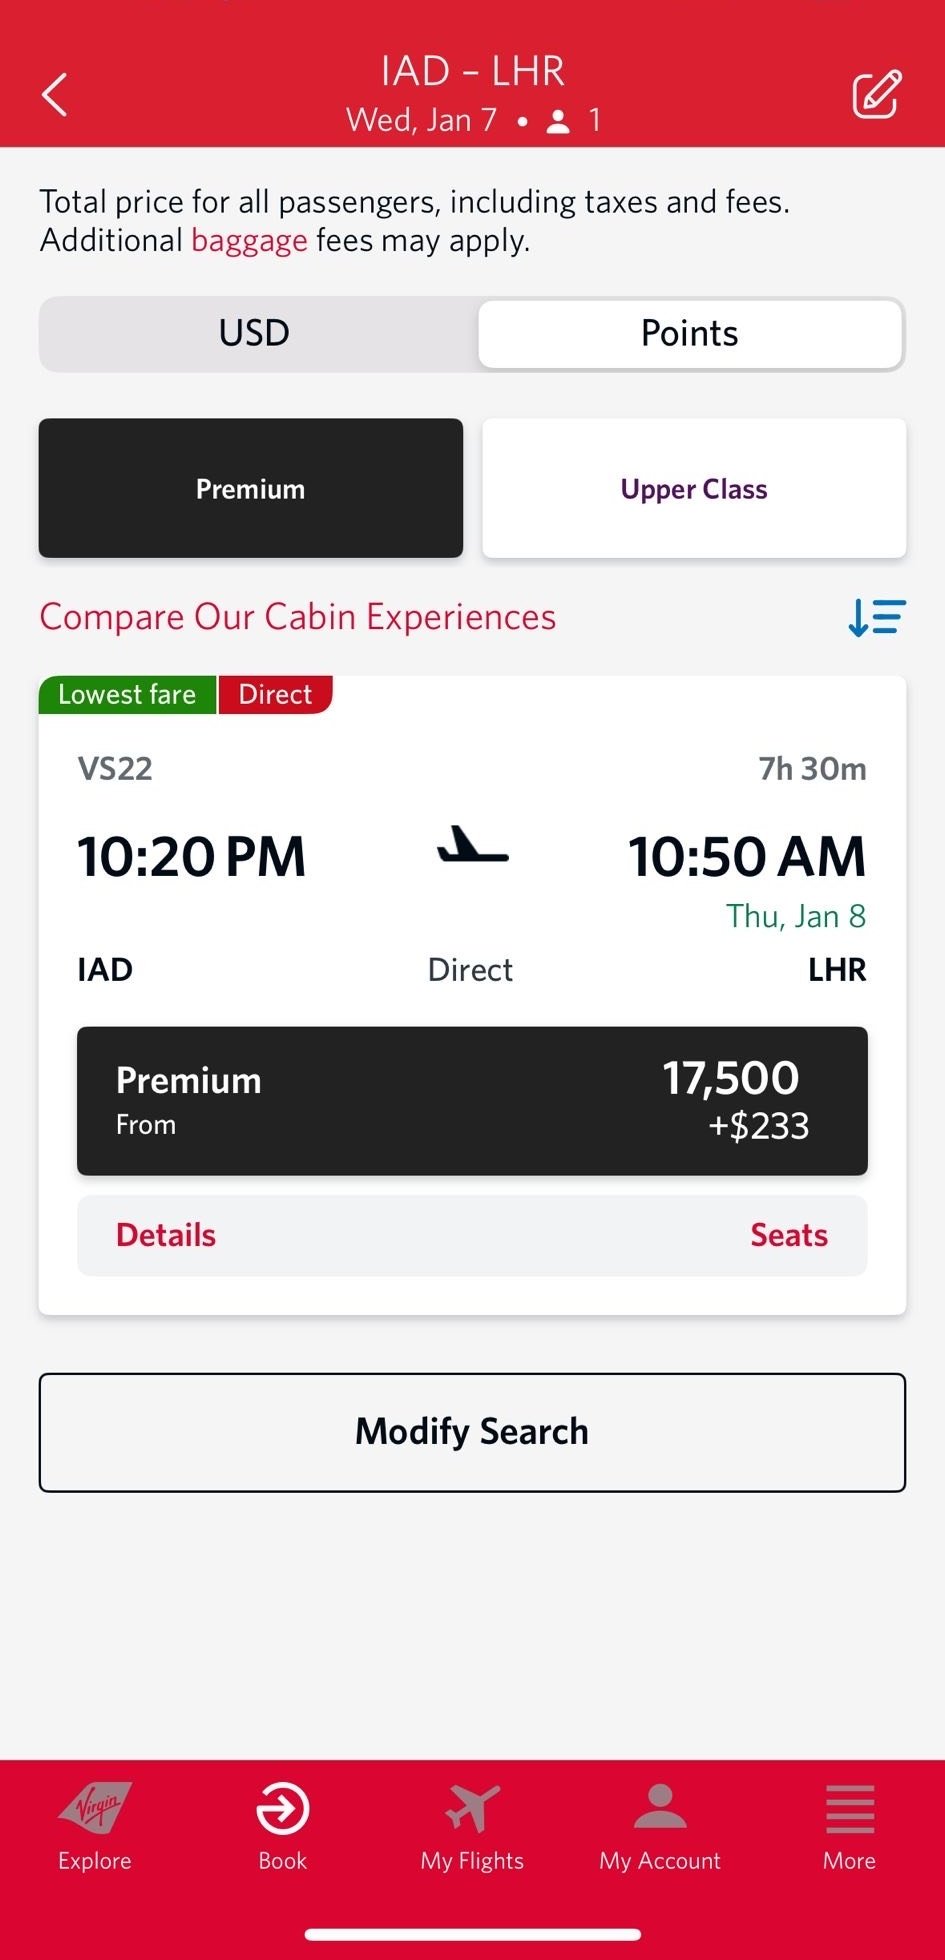Open the baggage fees link

tap(249, 241)
